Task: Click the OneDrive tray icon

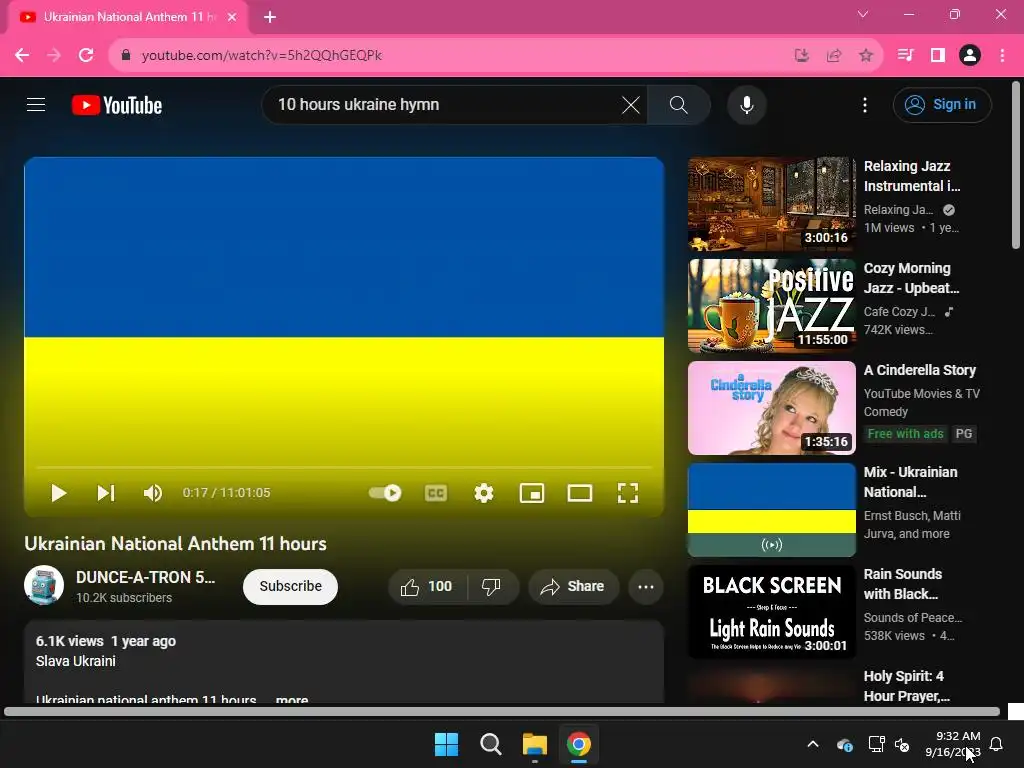Action: pos(844,744)
